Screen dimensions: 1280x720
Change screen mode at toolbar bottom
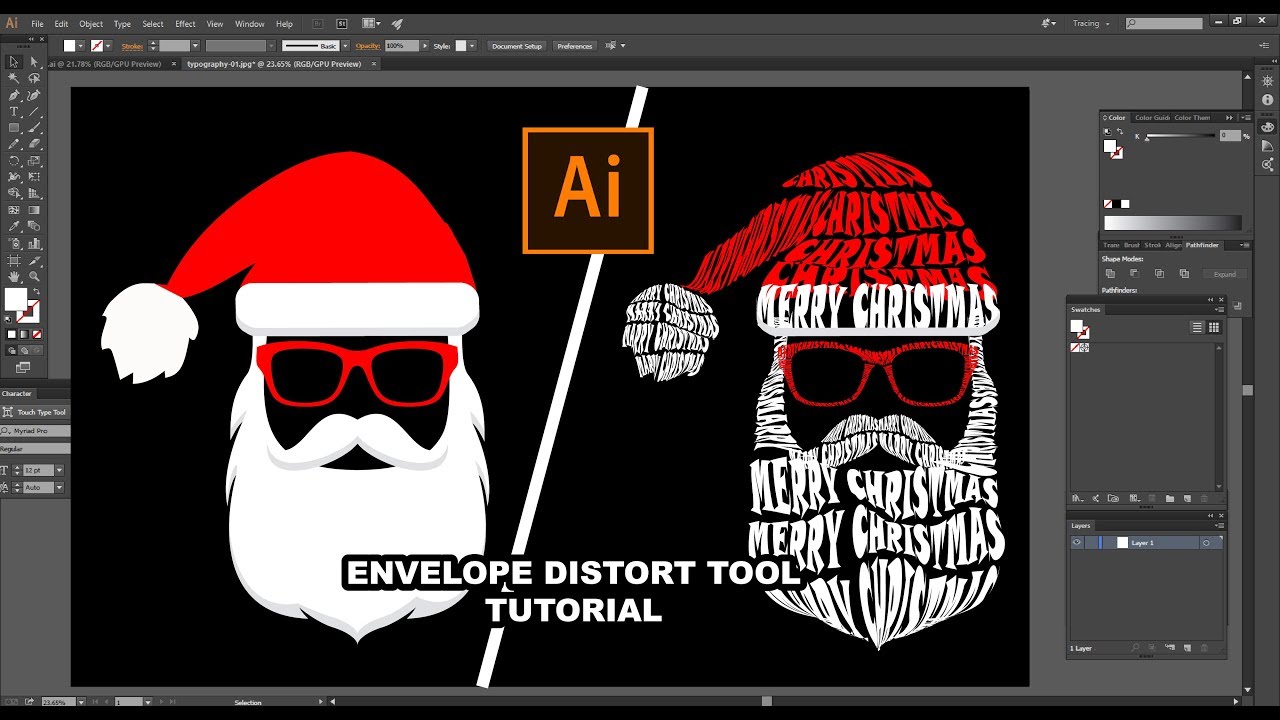click(22, 367)
